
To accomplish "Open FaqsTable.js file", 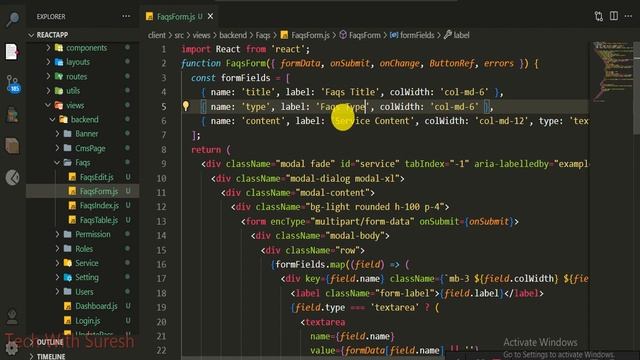I will point(99,220).
